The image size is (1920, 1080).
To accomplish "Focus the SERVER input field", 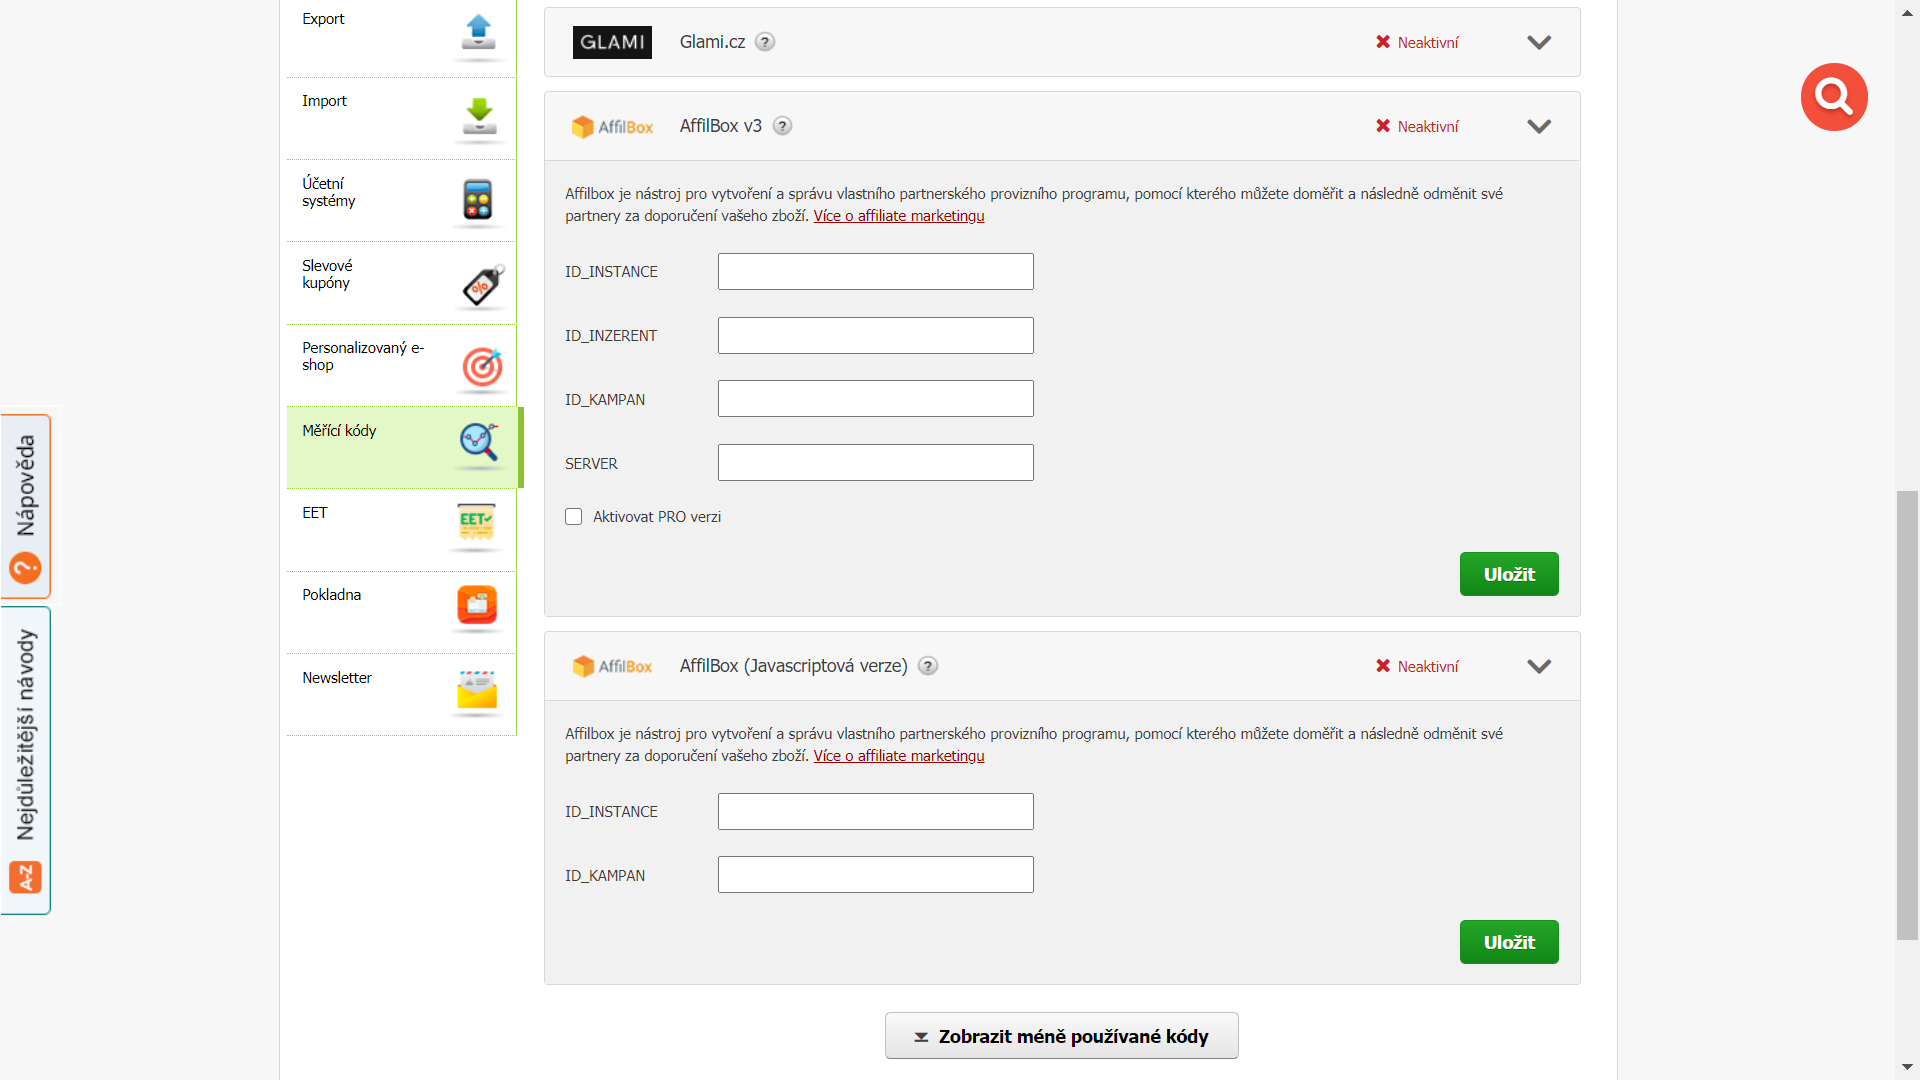I will click(x=876, y=463).
